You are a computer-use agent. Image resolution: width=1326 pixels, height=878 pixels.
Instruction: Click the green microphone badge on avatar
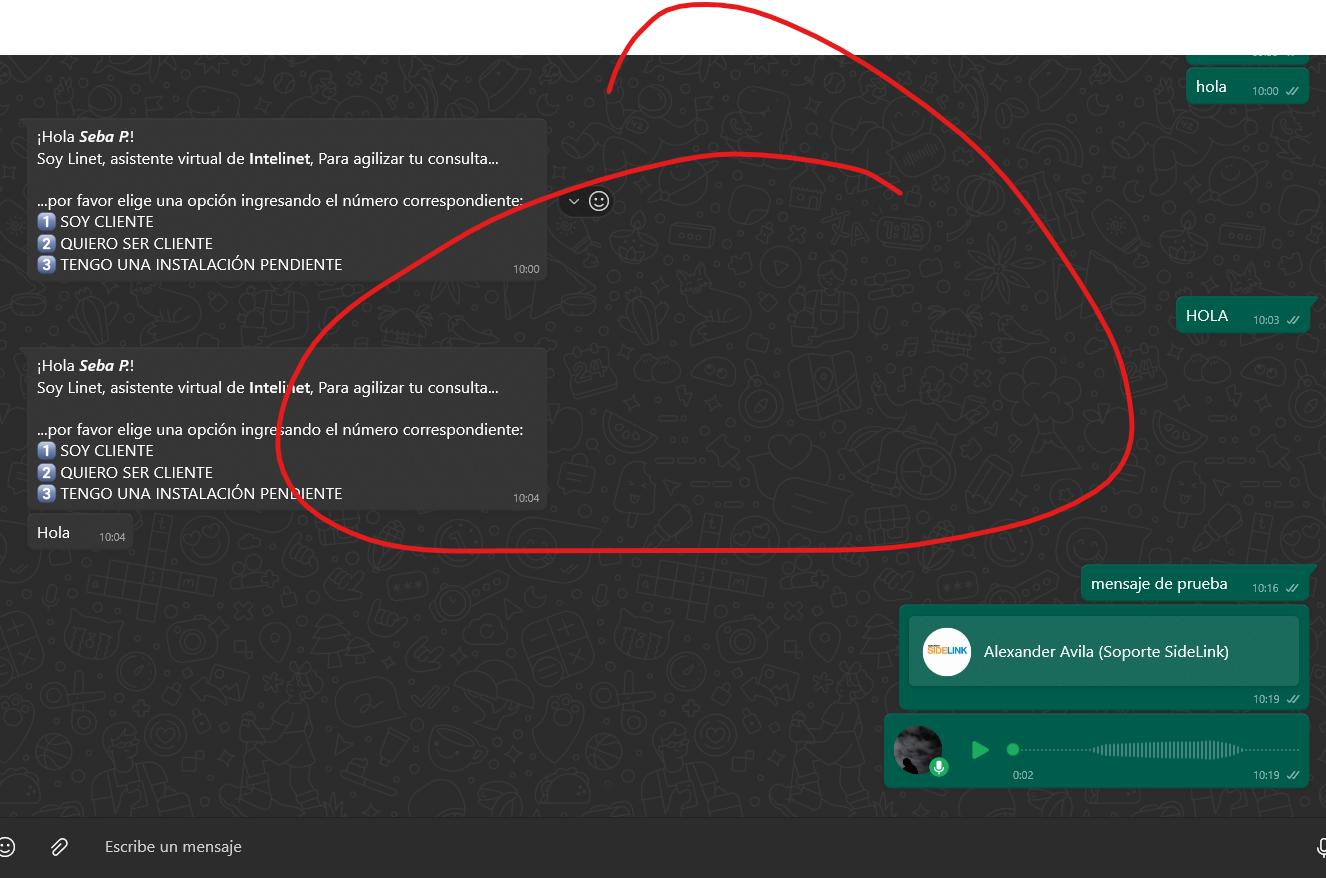[939, 767]
